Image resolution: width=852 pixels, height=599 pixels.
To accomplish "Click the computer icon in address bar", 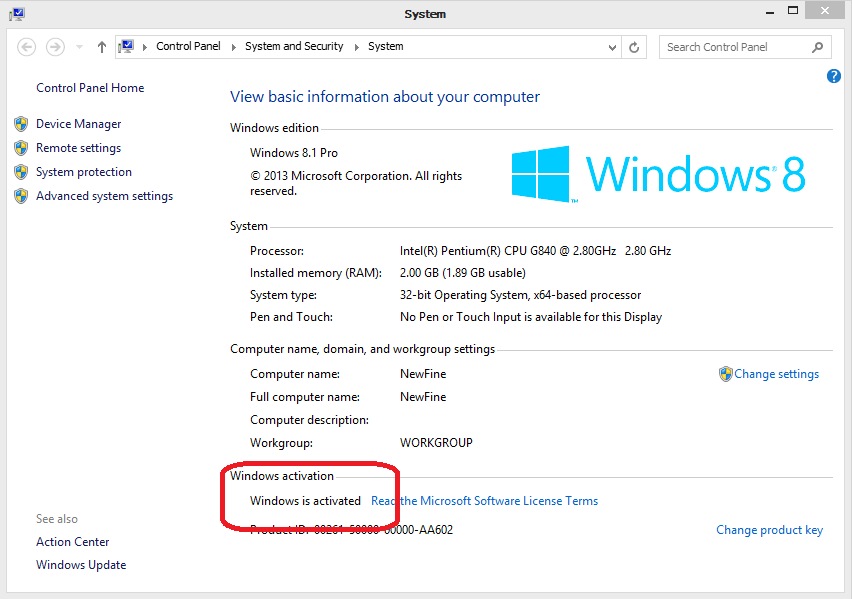I will (x=126, y=47).
